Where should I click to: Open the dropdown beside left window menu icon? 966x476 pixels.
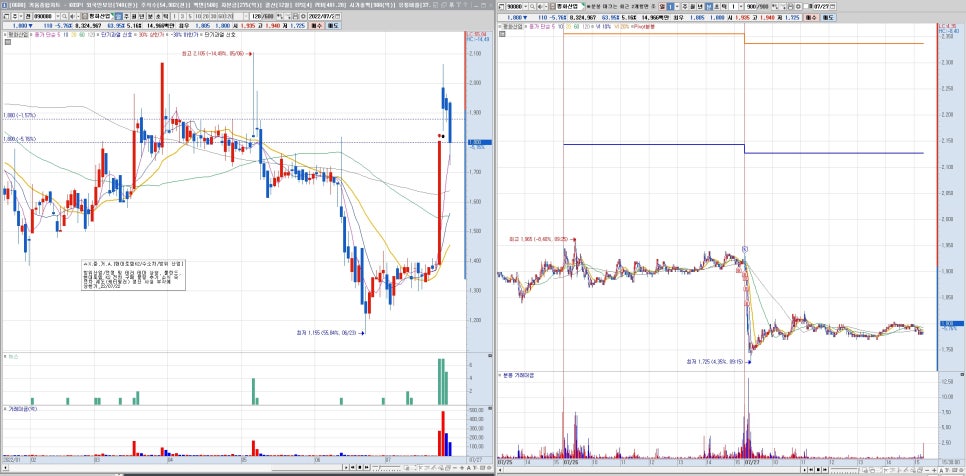pos(21,17)
